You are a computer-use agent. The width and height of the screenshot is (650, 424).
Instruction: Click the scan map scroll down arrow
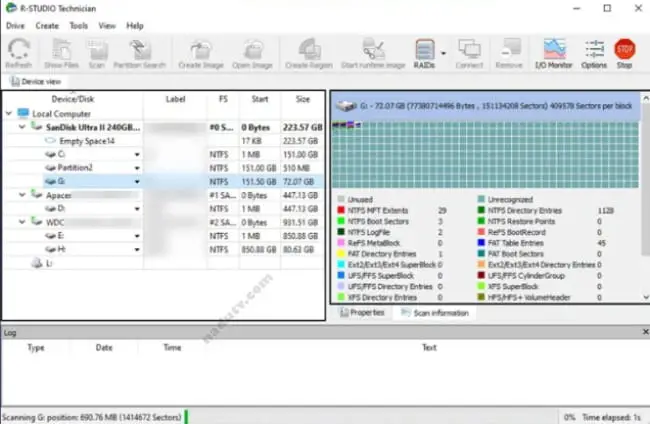[646, 297]
